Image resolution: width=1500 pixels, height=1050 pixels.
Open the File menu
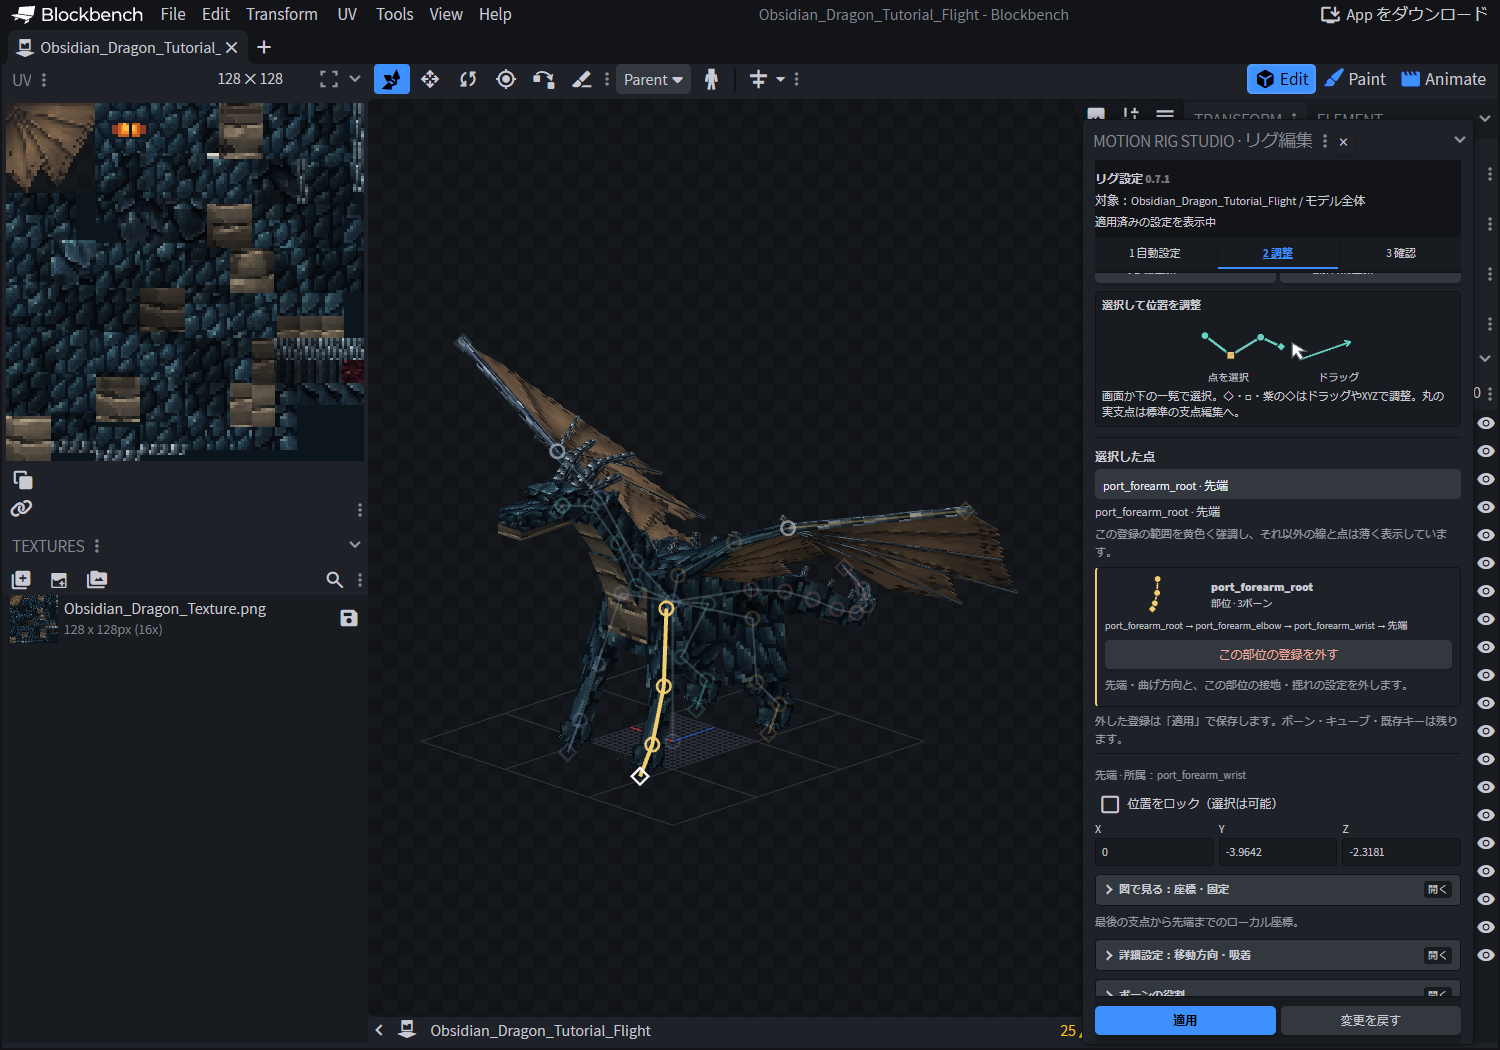click(x=173, y=14)
